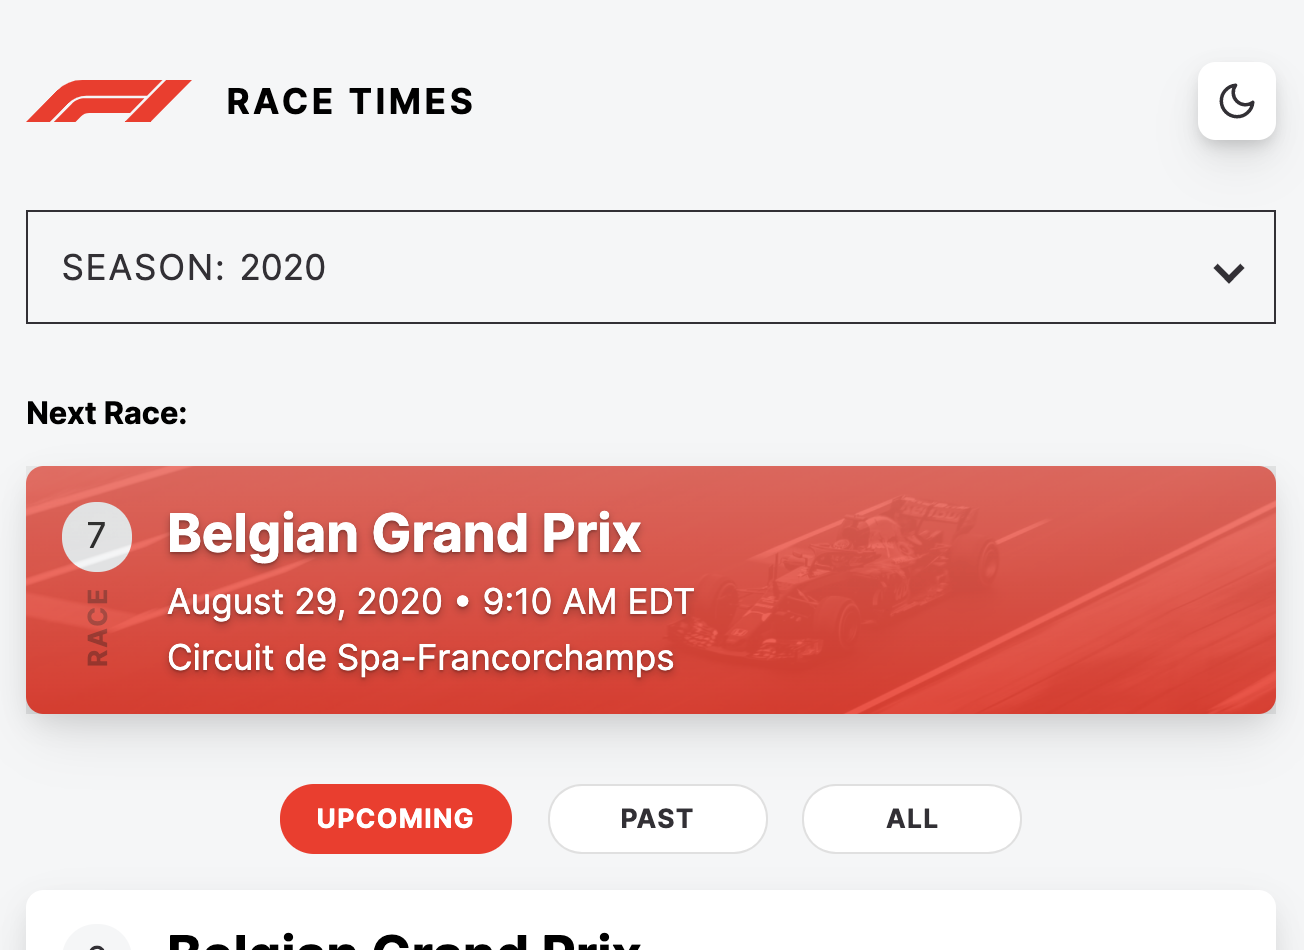Click the 2020 value in the season selector
1304x950 pixels.
click(x=283, y=268)
